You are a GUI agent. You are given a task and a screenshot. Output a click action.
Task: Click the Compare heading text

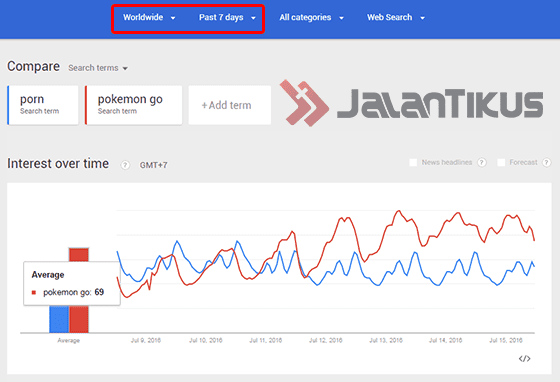34,66
